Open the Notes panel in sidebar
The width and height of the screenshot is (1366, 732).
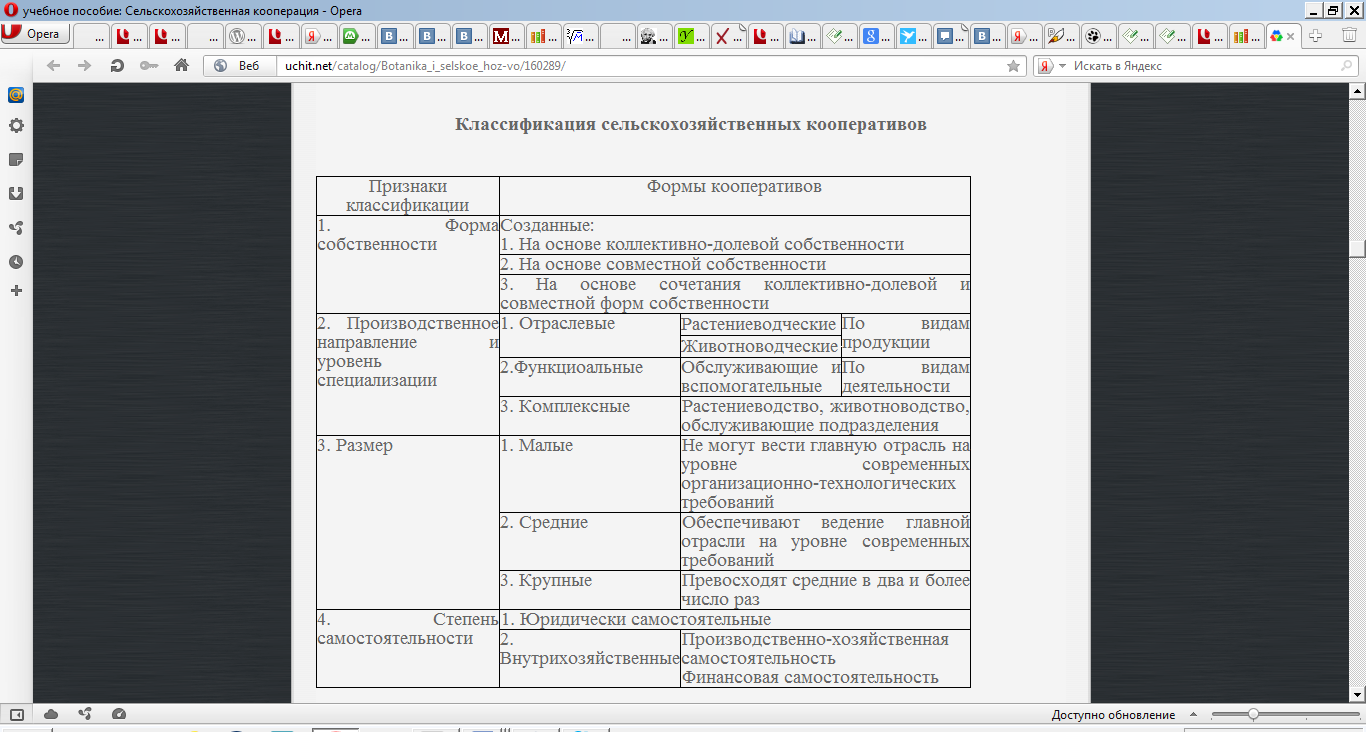16,160
